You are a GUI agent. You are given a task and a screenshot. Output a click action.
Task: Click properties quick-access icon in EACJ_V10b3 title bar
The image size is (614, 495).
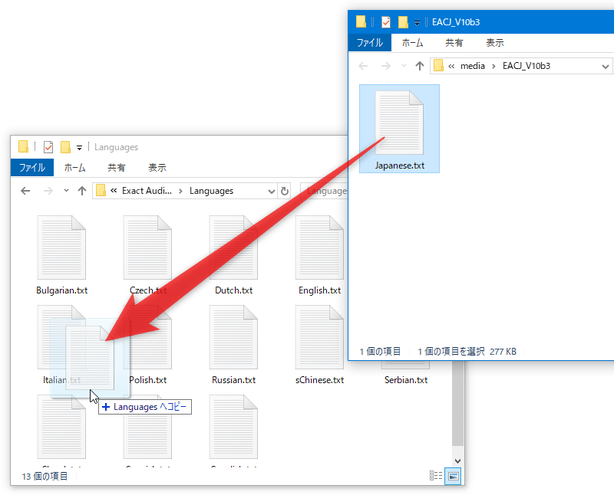pos(386,22)
